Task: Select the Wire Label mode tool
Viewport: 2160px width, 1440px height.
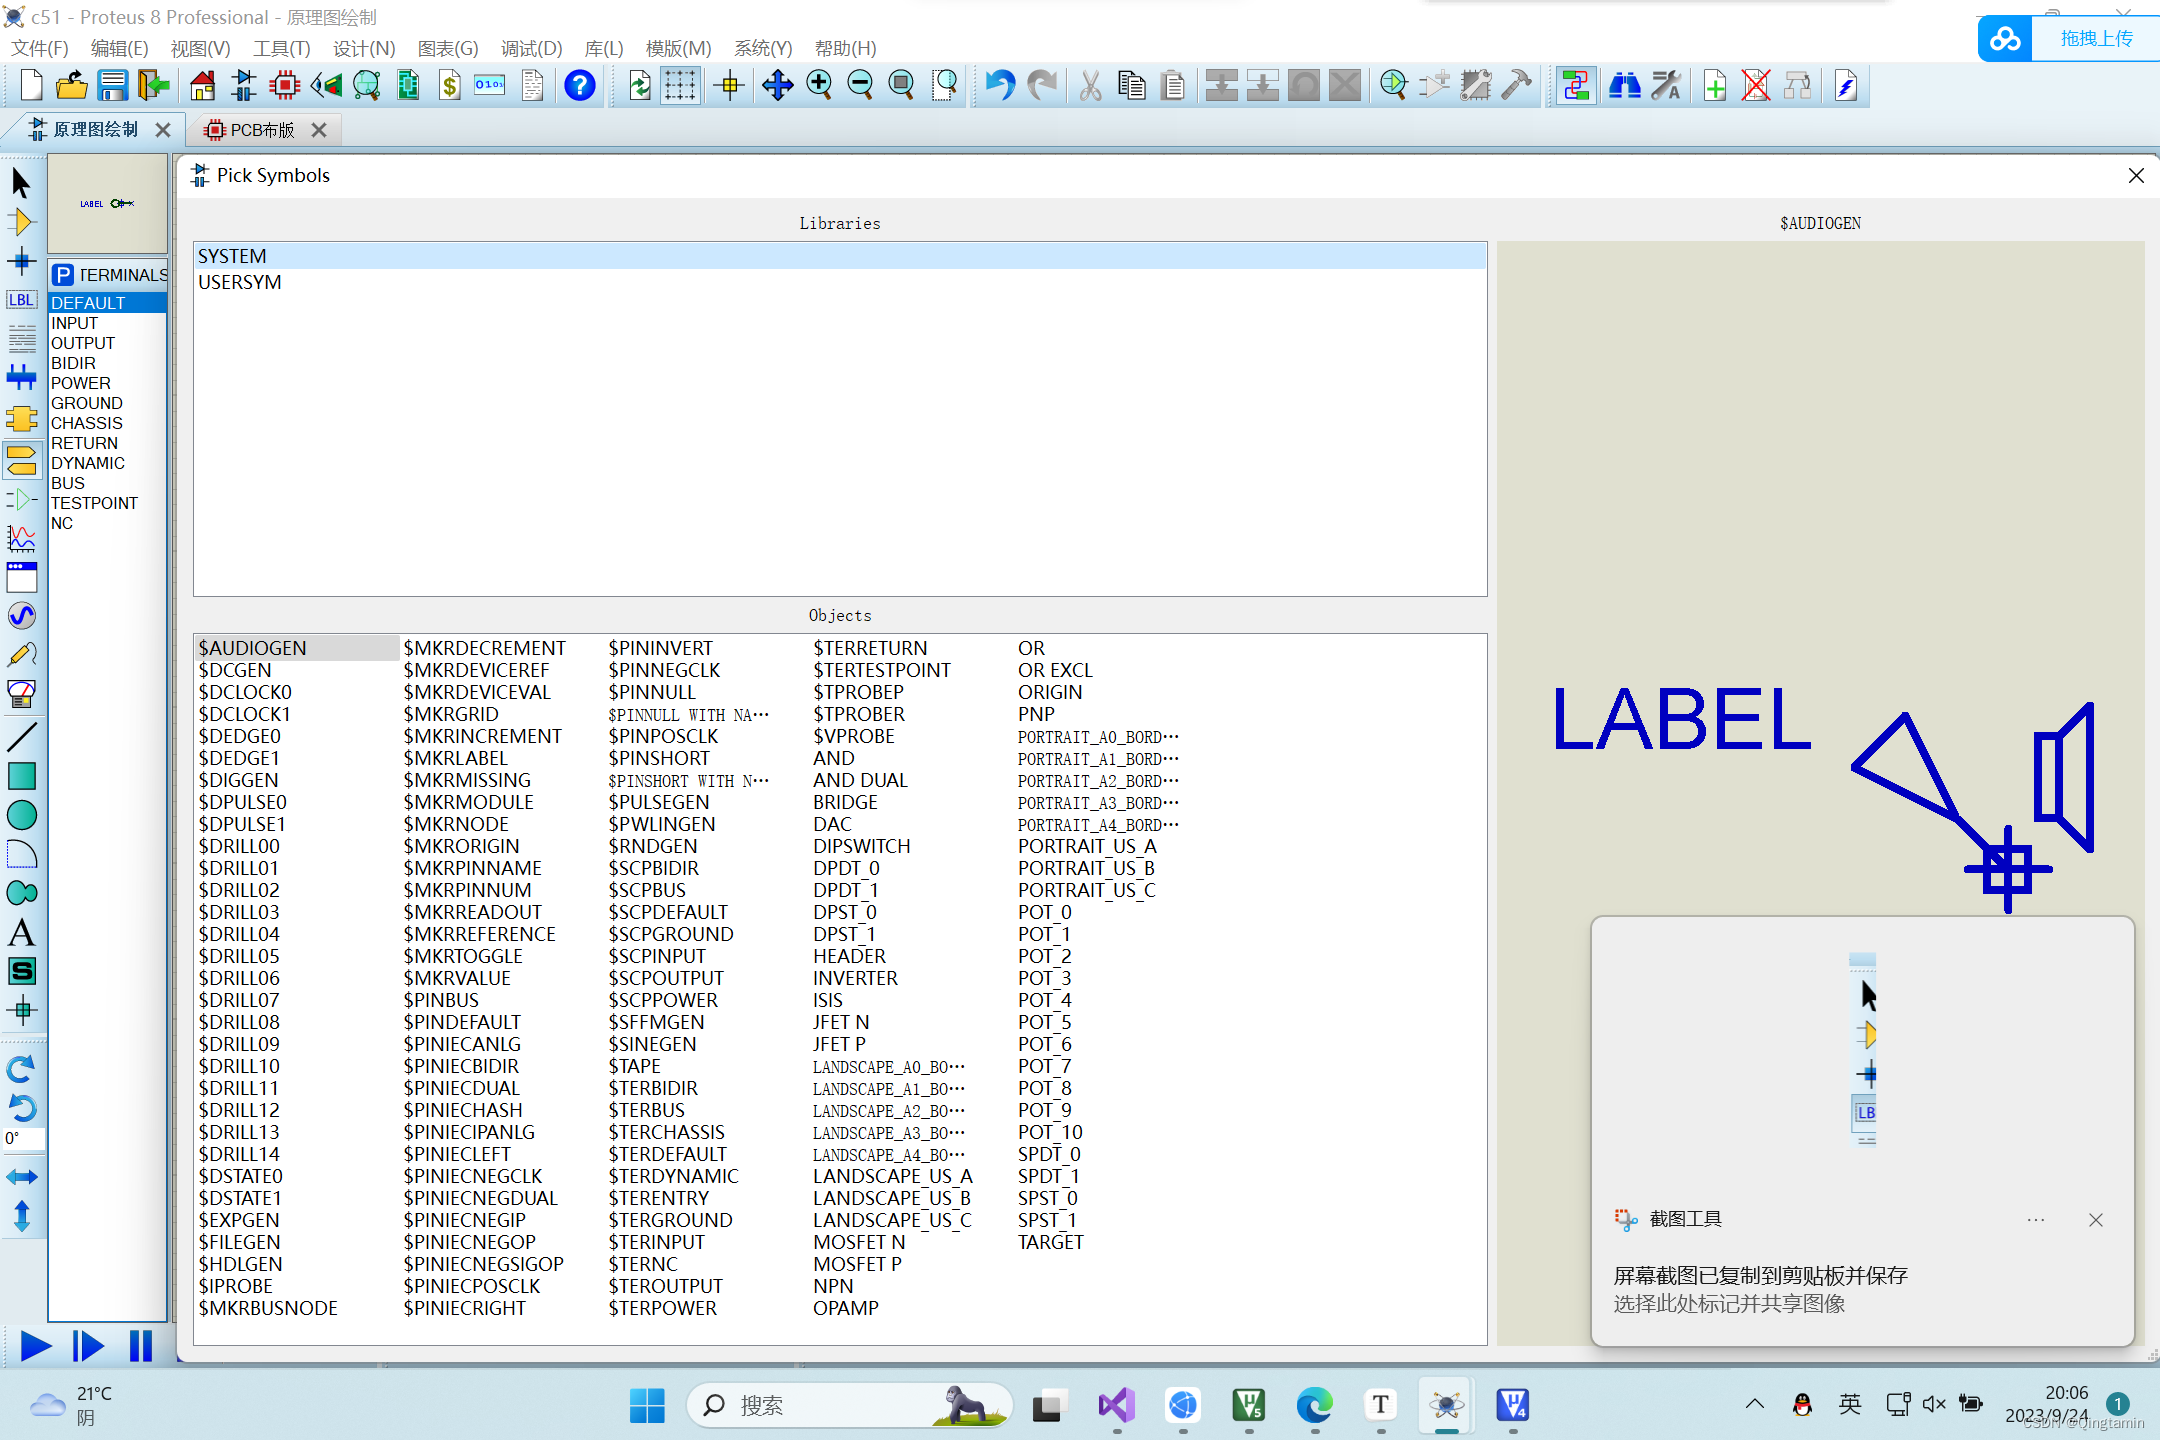Action: point(21,300)
